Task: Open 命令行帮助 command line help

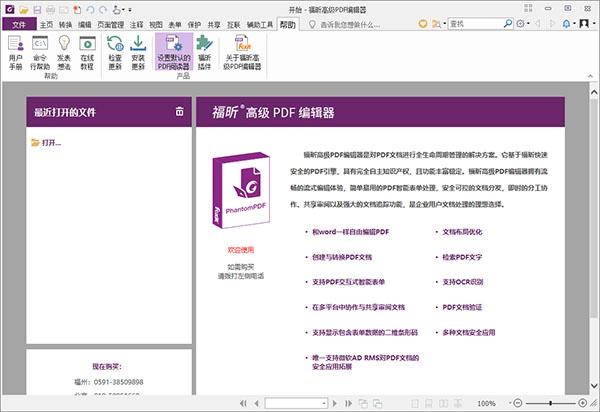Action: click(40, 53)
